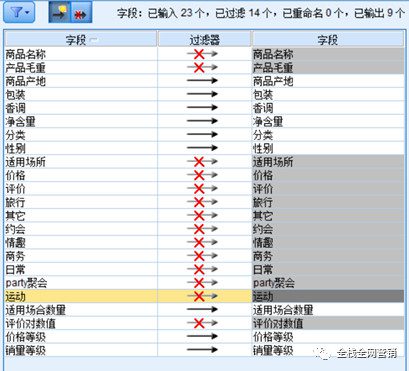Image resolution: width=409 pixels, height=371 pixels.
Task: Select input field 评价 in left column
Action: pos(80,189)
